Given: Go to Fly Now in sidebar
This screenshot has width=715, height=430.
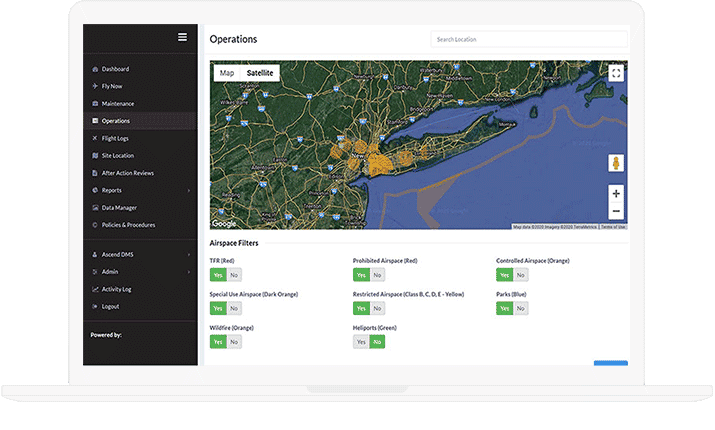Looking at the screenshot, I should pyautogui.click(x=112, y=86).
